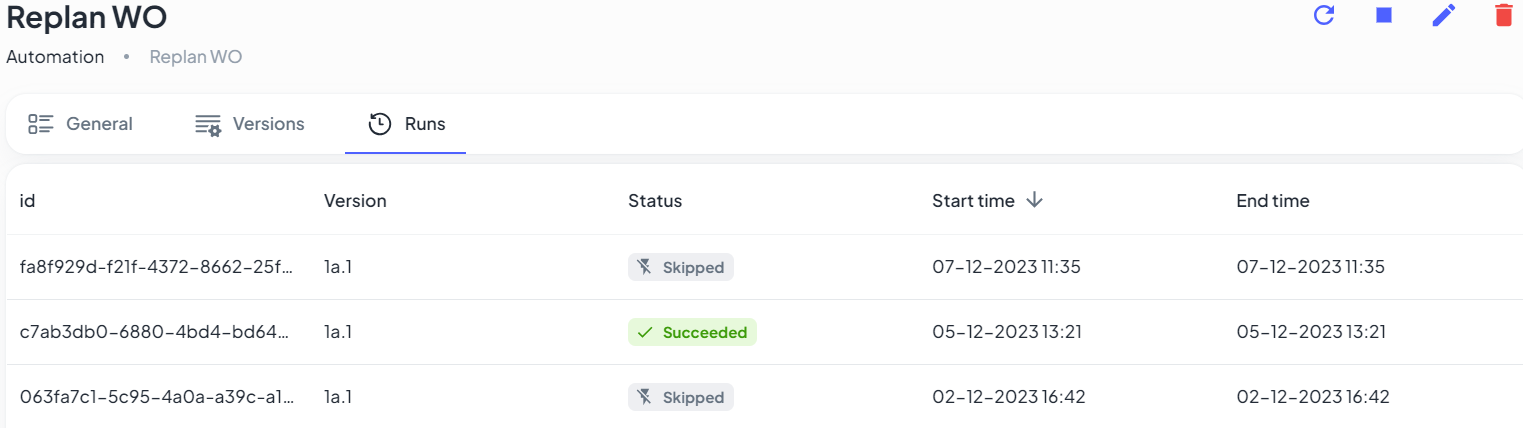Switch to the Versions tab

tap(268, 124)
